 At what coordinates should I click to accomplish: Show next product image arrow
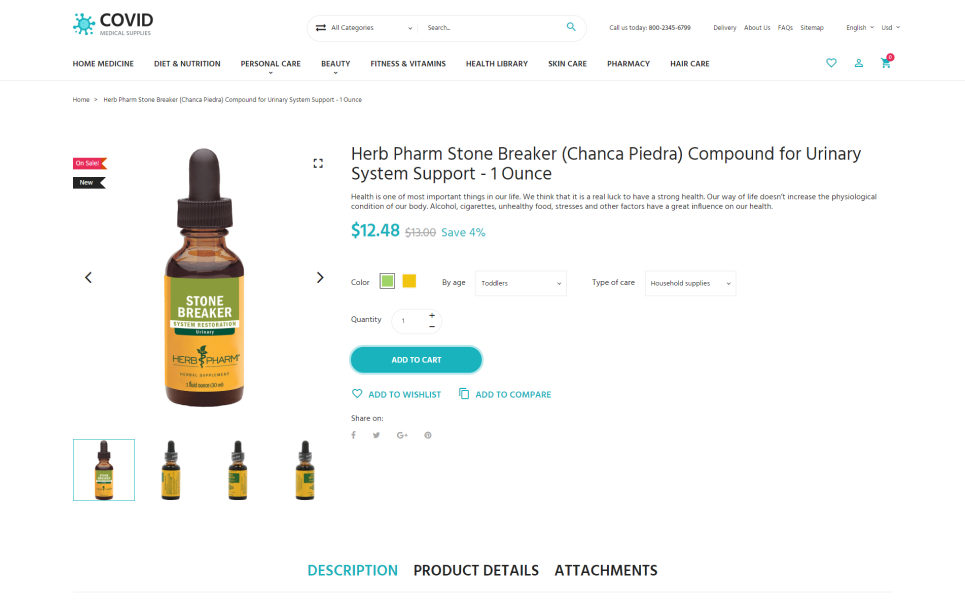pyautogui.click(x=320, y=278)
